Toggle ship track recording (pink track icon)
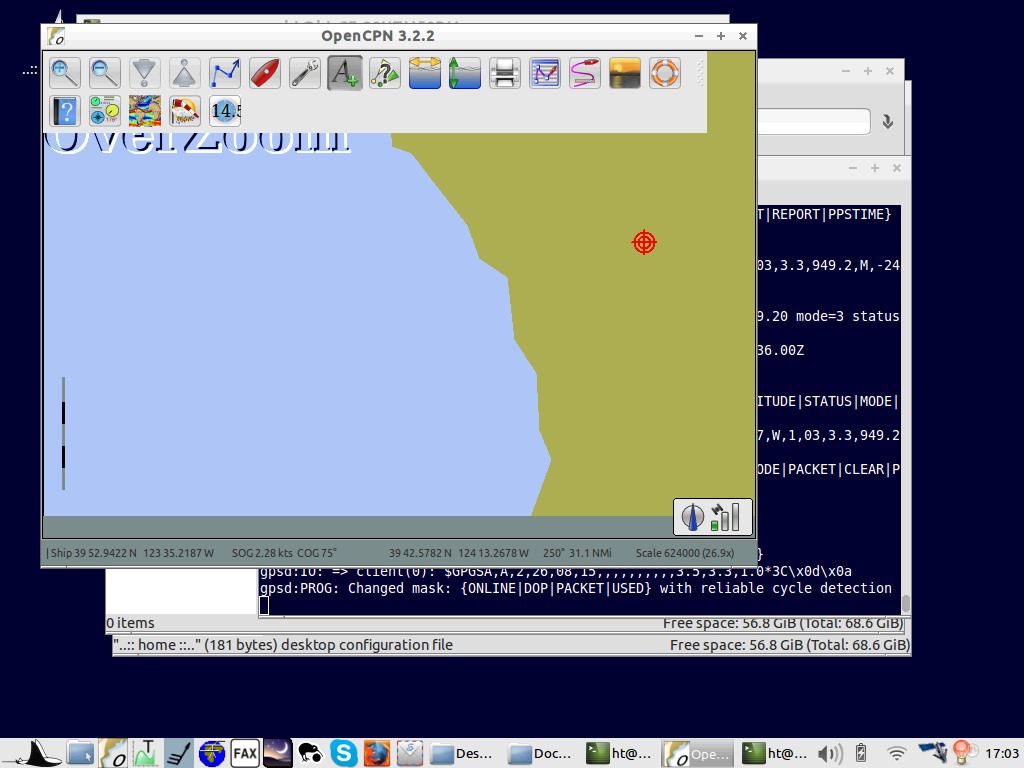 (x=585, y=73)
